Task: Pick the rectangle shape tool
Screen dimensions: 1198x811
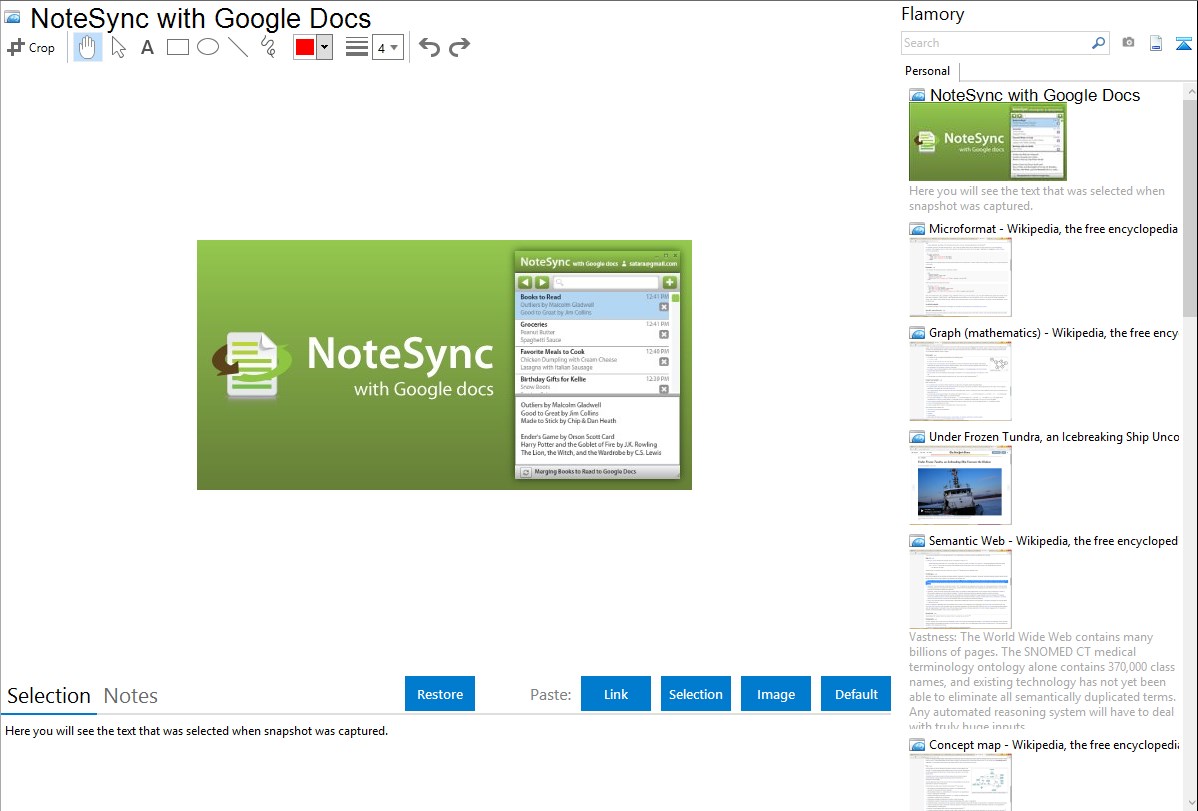Action: [x=177, y=47]
